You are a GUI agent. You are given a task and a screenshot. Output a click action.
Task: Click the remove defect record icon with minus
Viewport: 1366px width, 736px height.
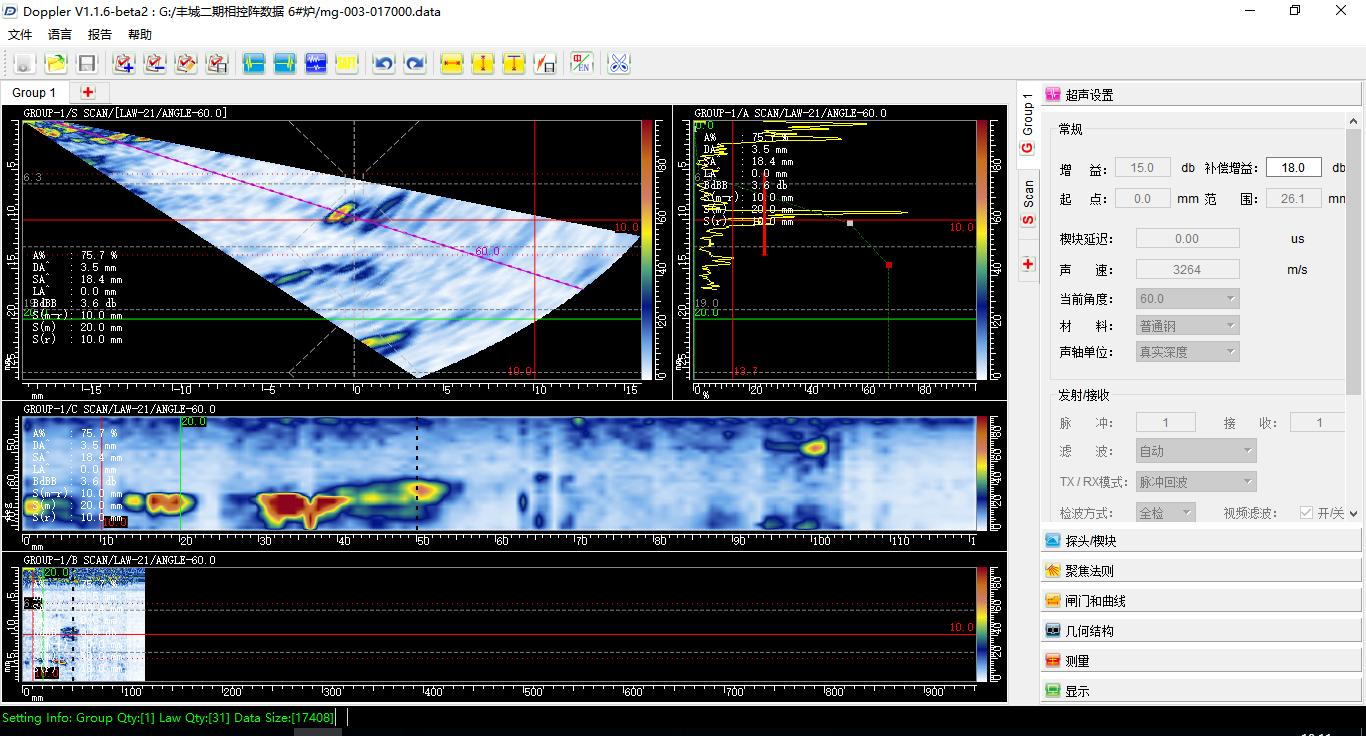(x=155, y=64)
